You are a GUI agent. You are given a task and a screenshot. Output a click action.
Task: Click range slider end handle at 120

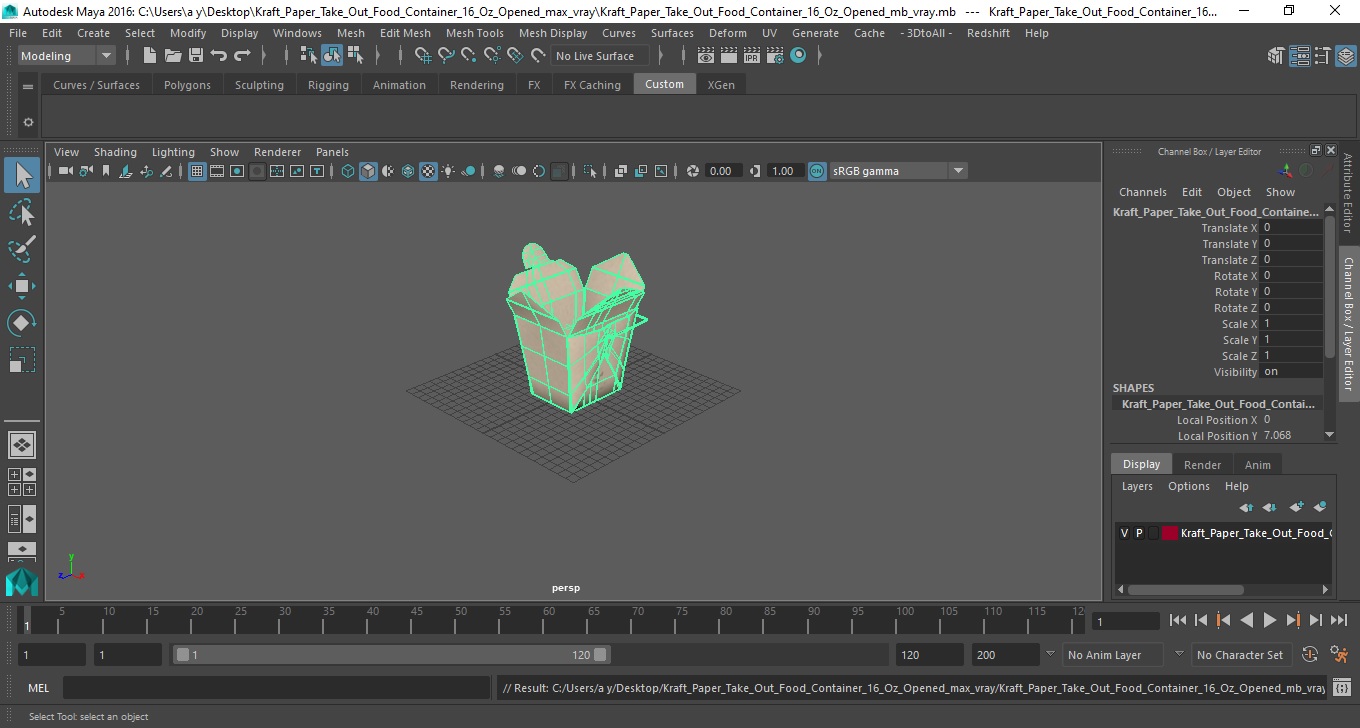(600, 655)
